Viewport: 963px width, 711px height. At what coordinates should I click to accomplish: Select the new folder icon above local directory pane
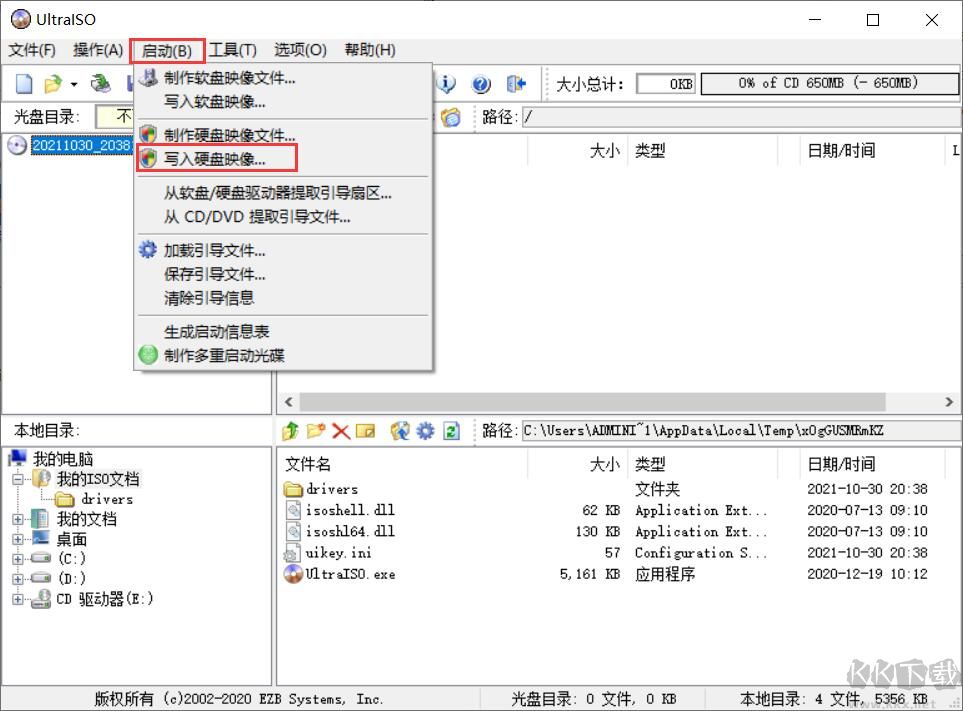(315, 431)
